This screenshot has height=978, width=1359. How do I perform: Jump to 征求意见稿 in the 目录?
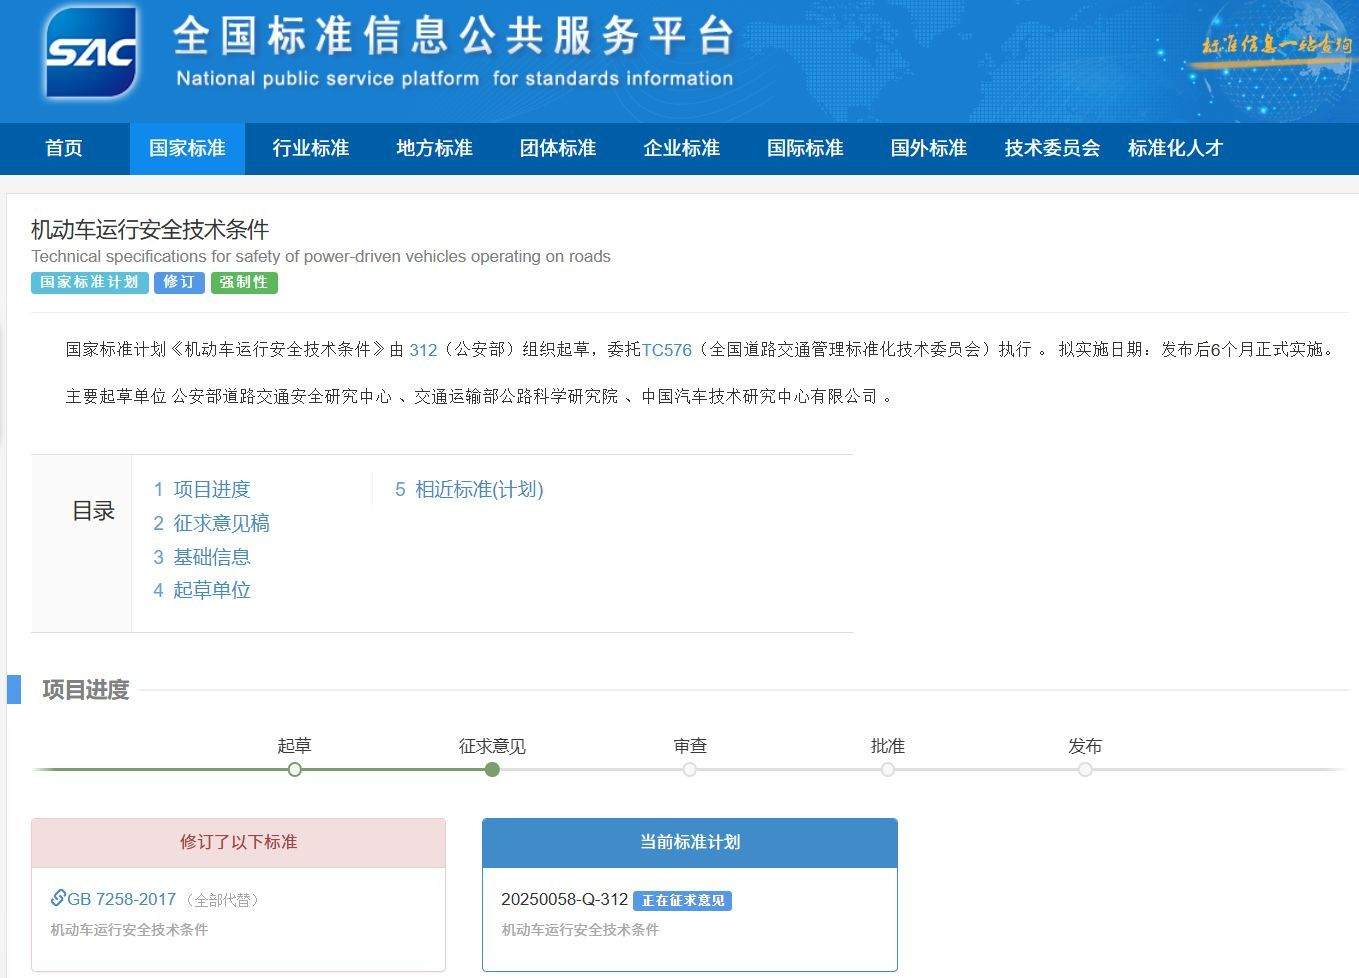[222, 523]
